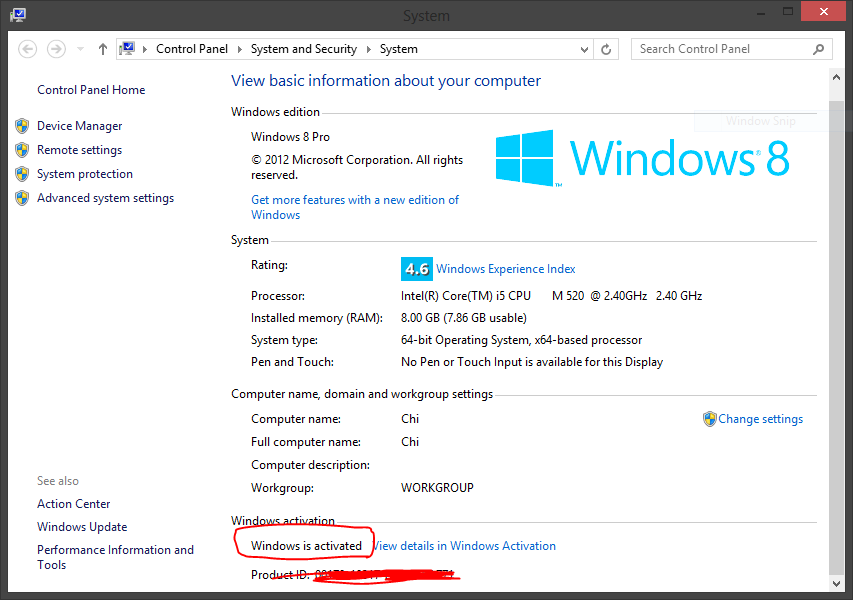The height and width of the screenshot is (600, 853).
Task: Click 'Windows is activated' status text
Action: (x=306, y=546)
